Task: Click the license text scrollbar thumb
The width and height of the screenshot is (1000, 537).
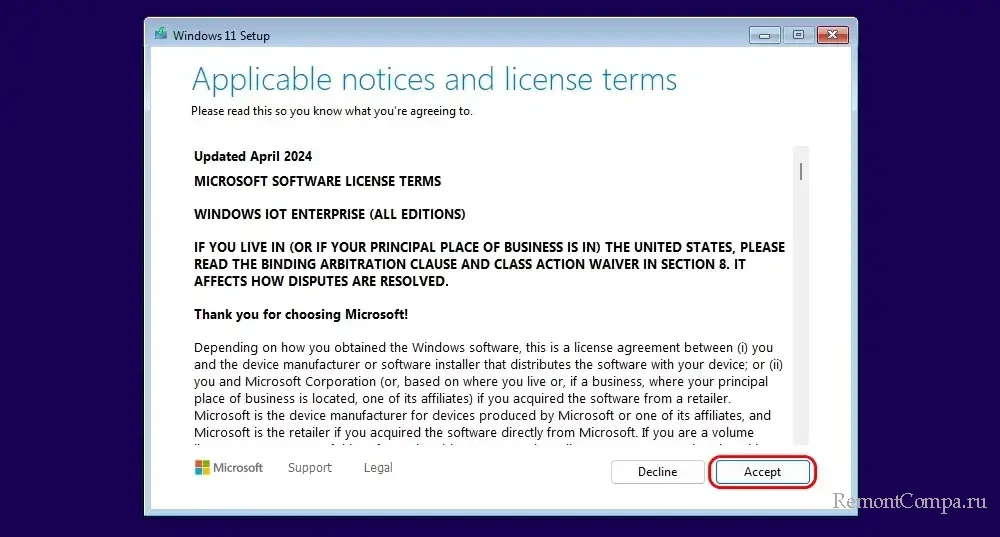Action: coord(801,171)
